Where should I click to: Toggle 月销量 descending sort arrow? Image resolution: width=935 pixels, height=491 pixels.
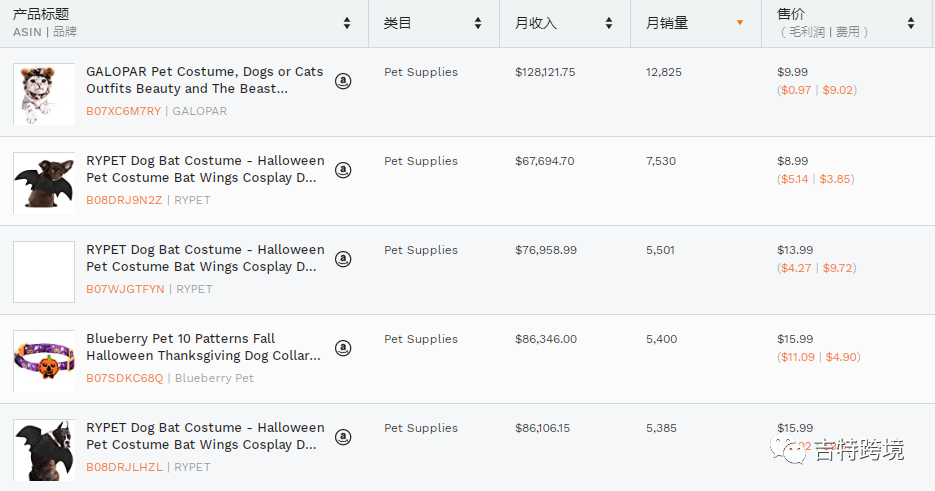(x=740, y=23)
